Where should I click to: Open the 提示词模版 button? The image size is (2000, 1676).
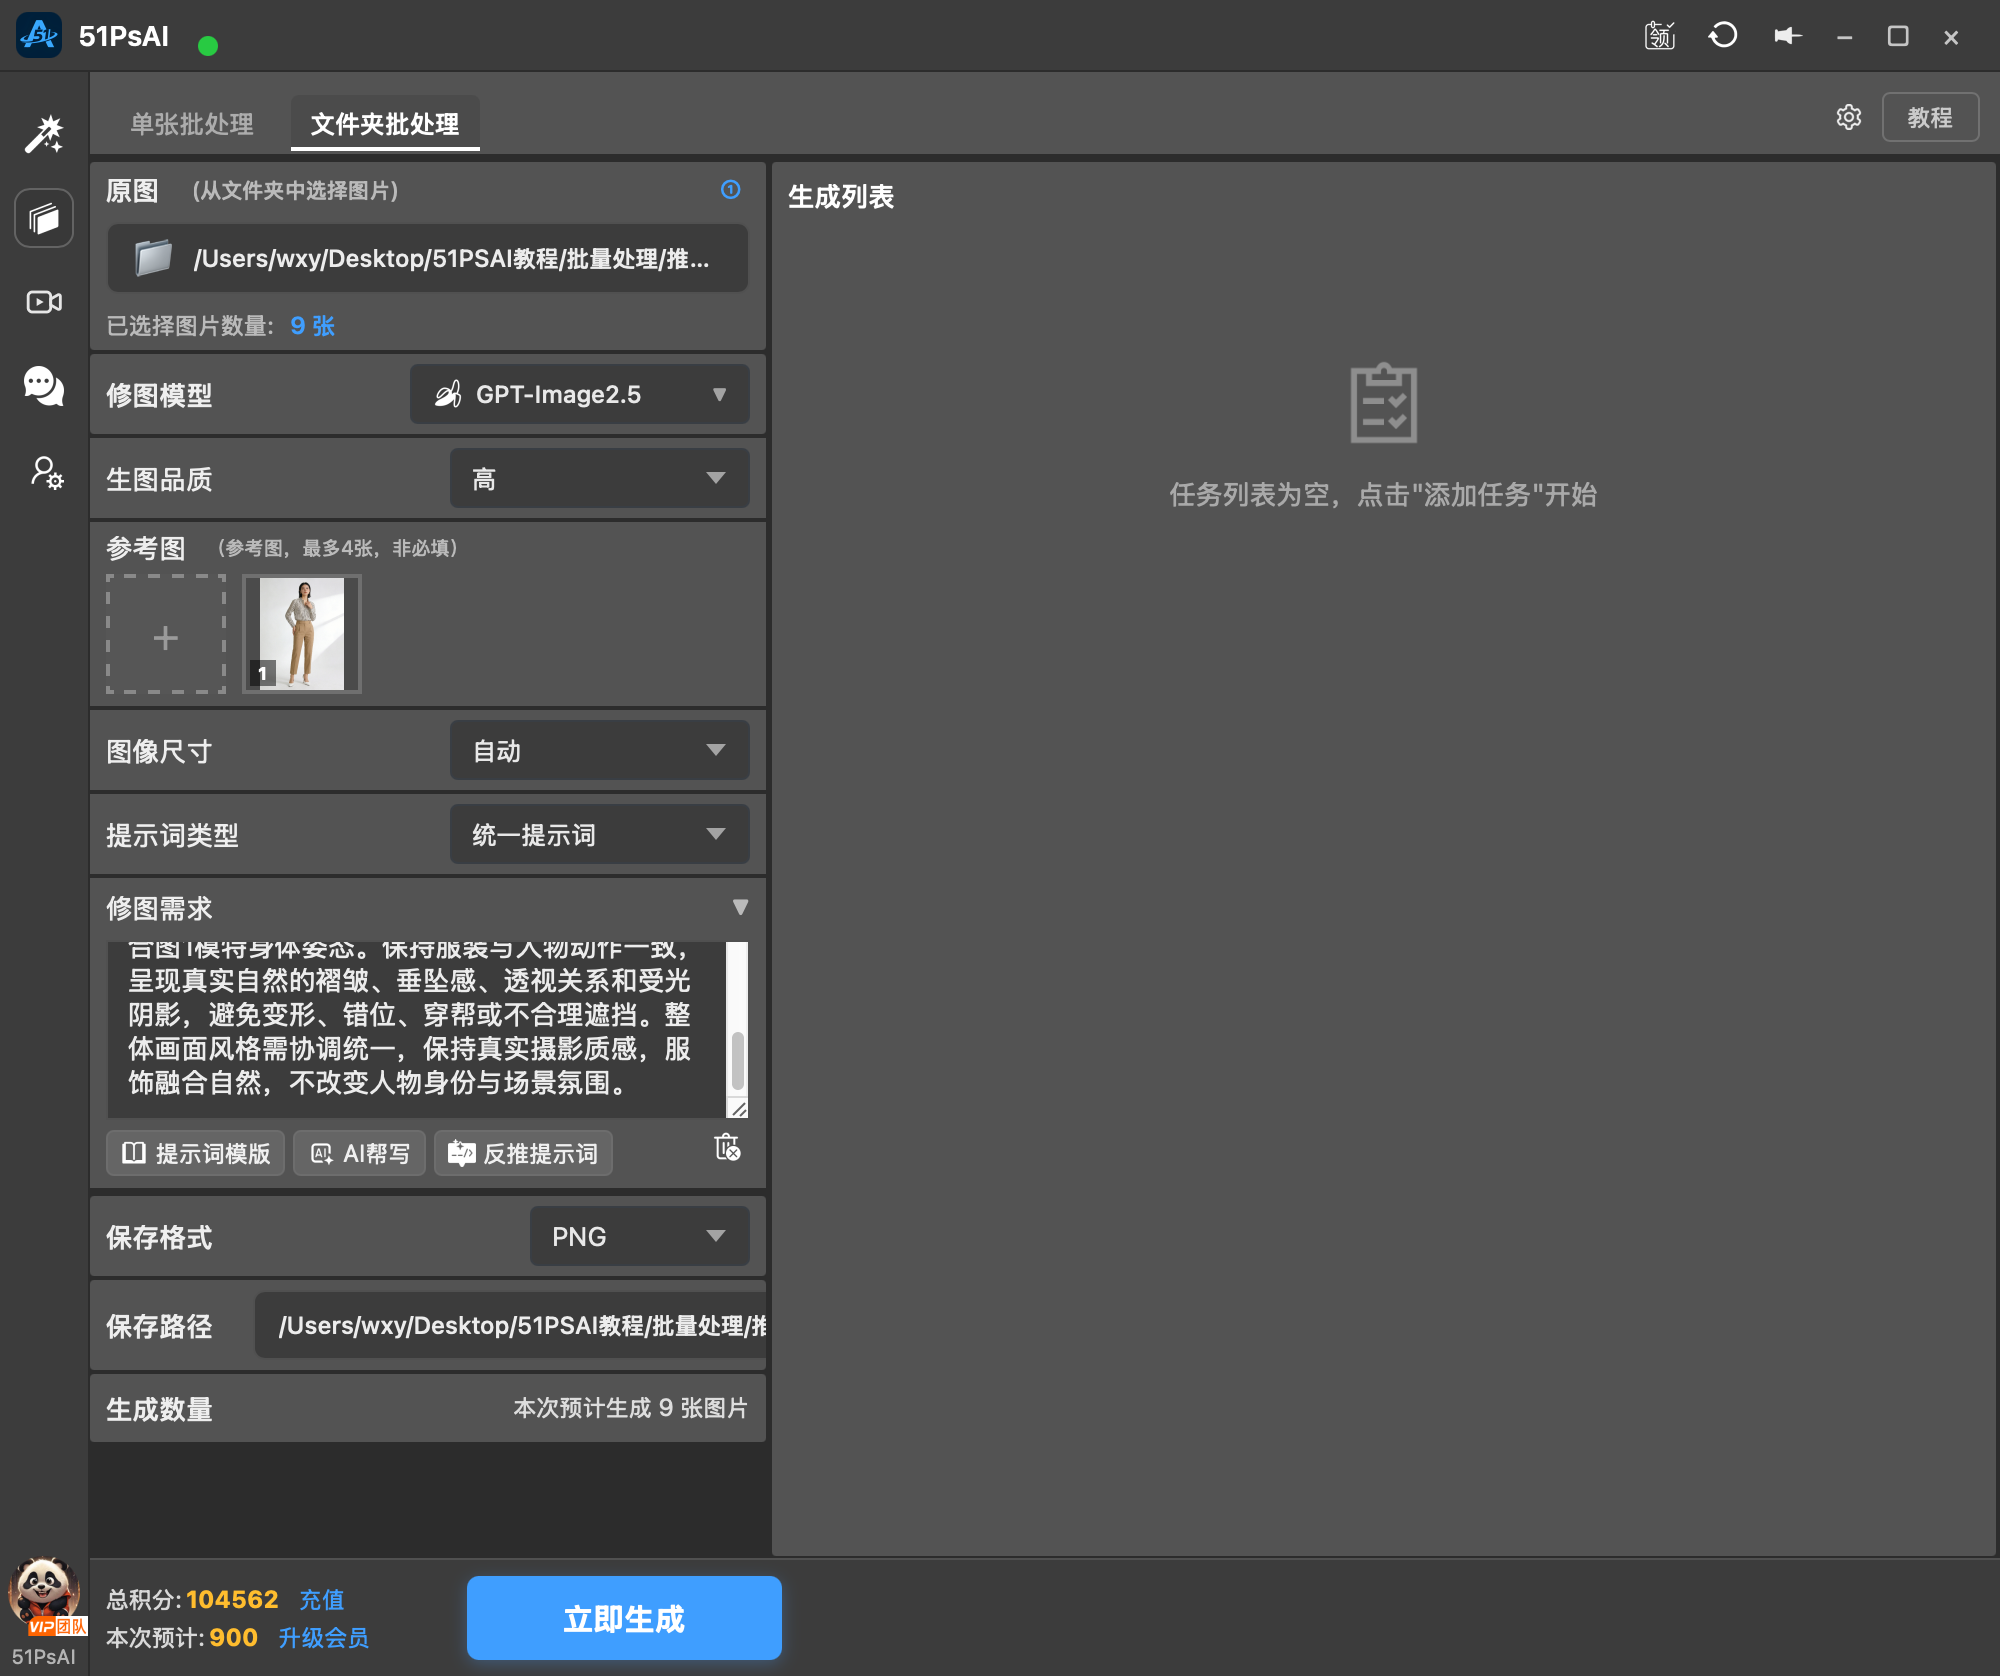196,1153
